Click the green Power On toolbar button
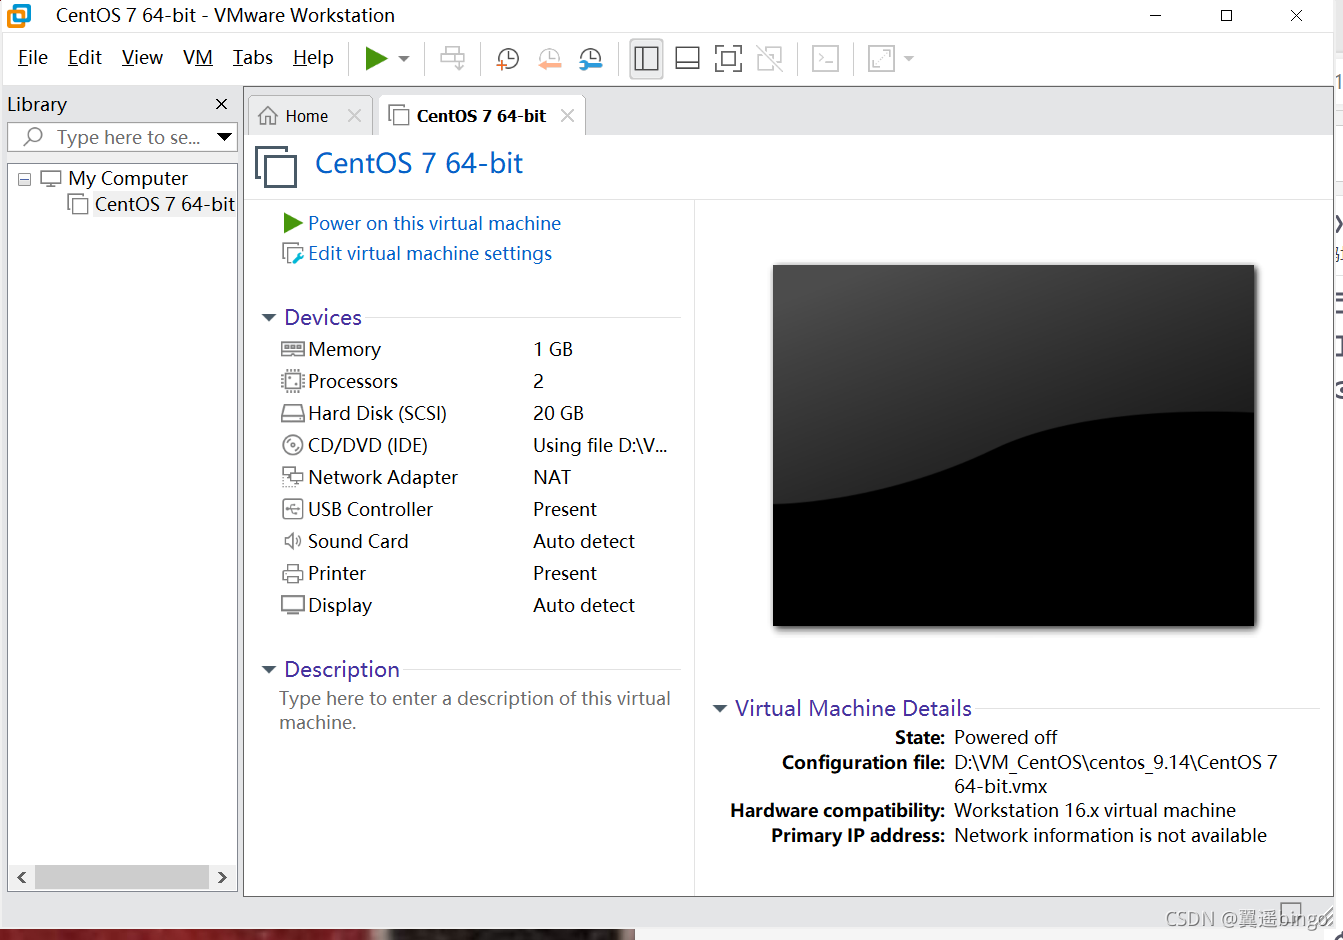 point(376,59)
